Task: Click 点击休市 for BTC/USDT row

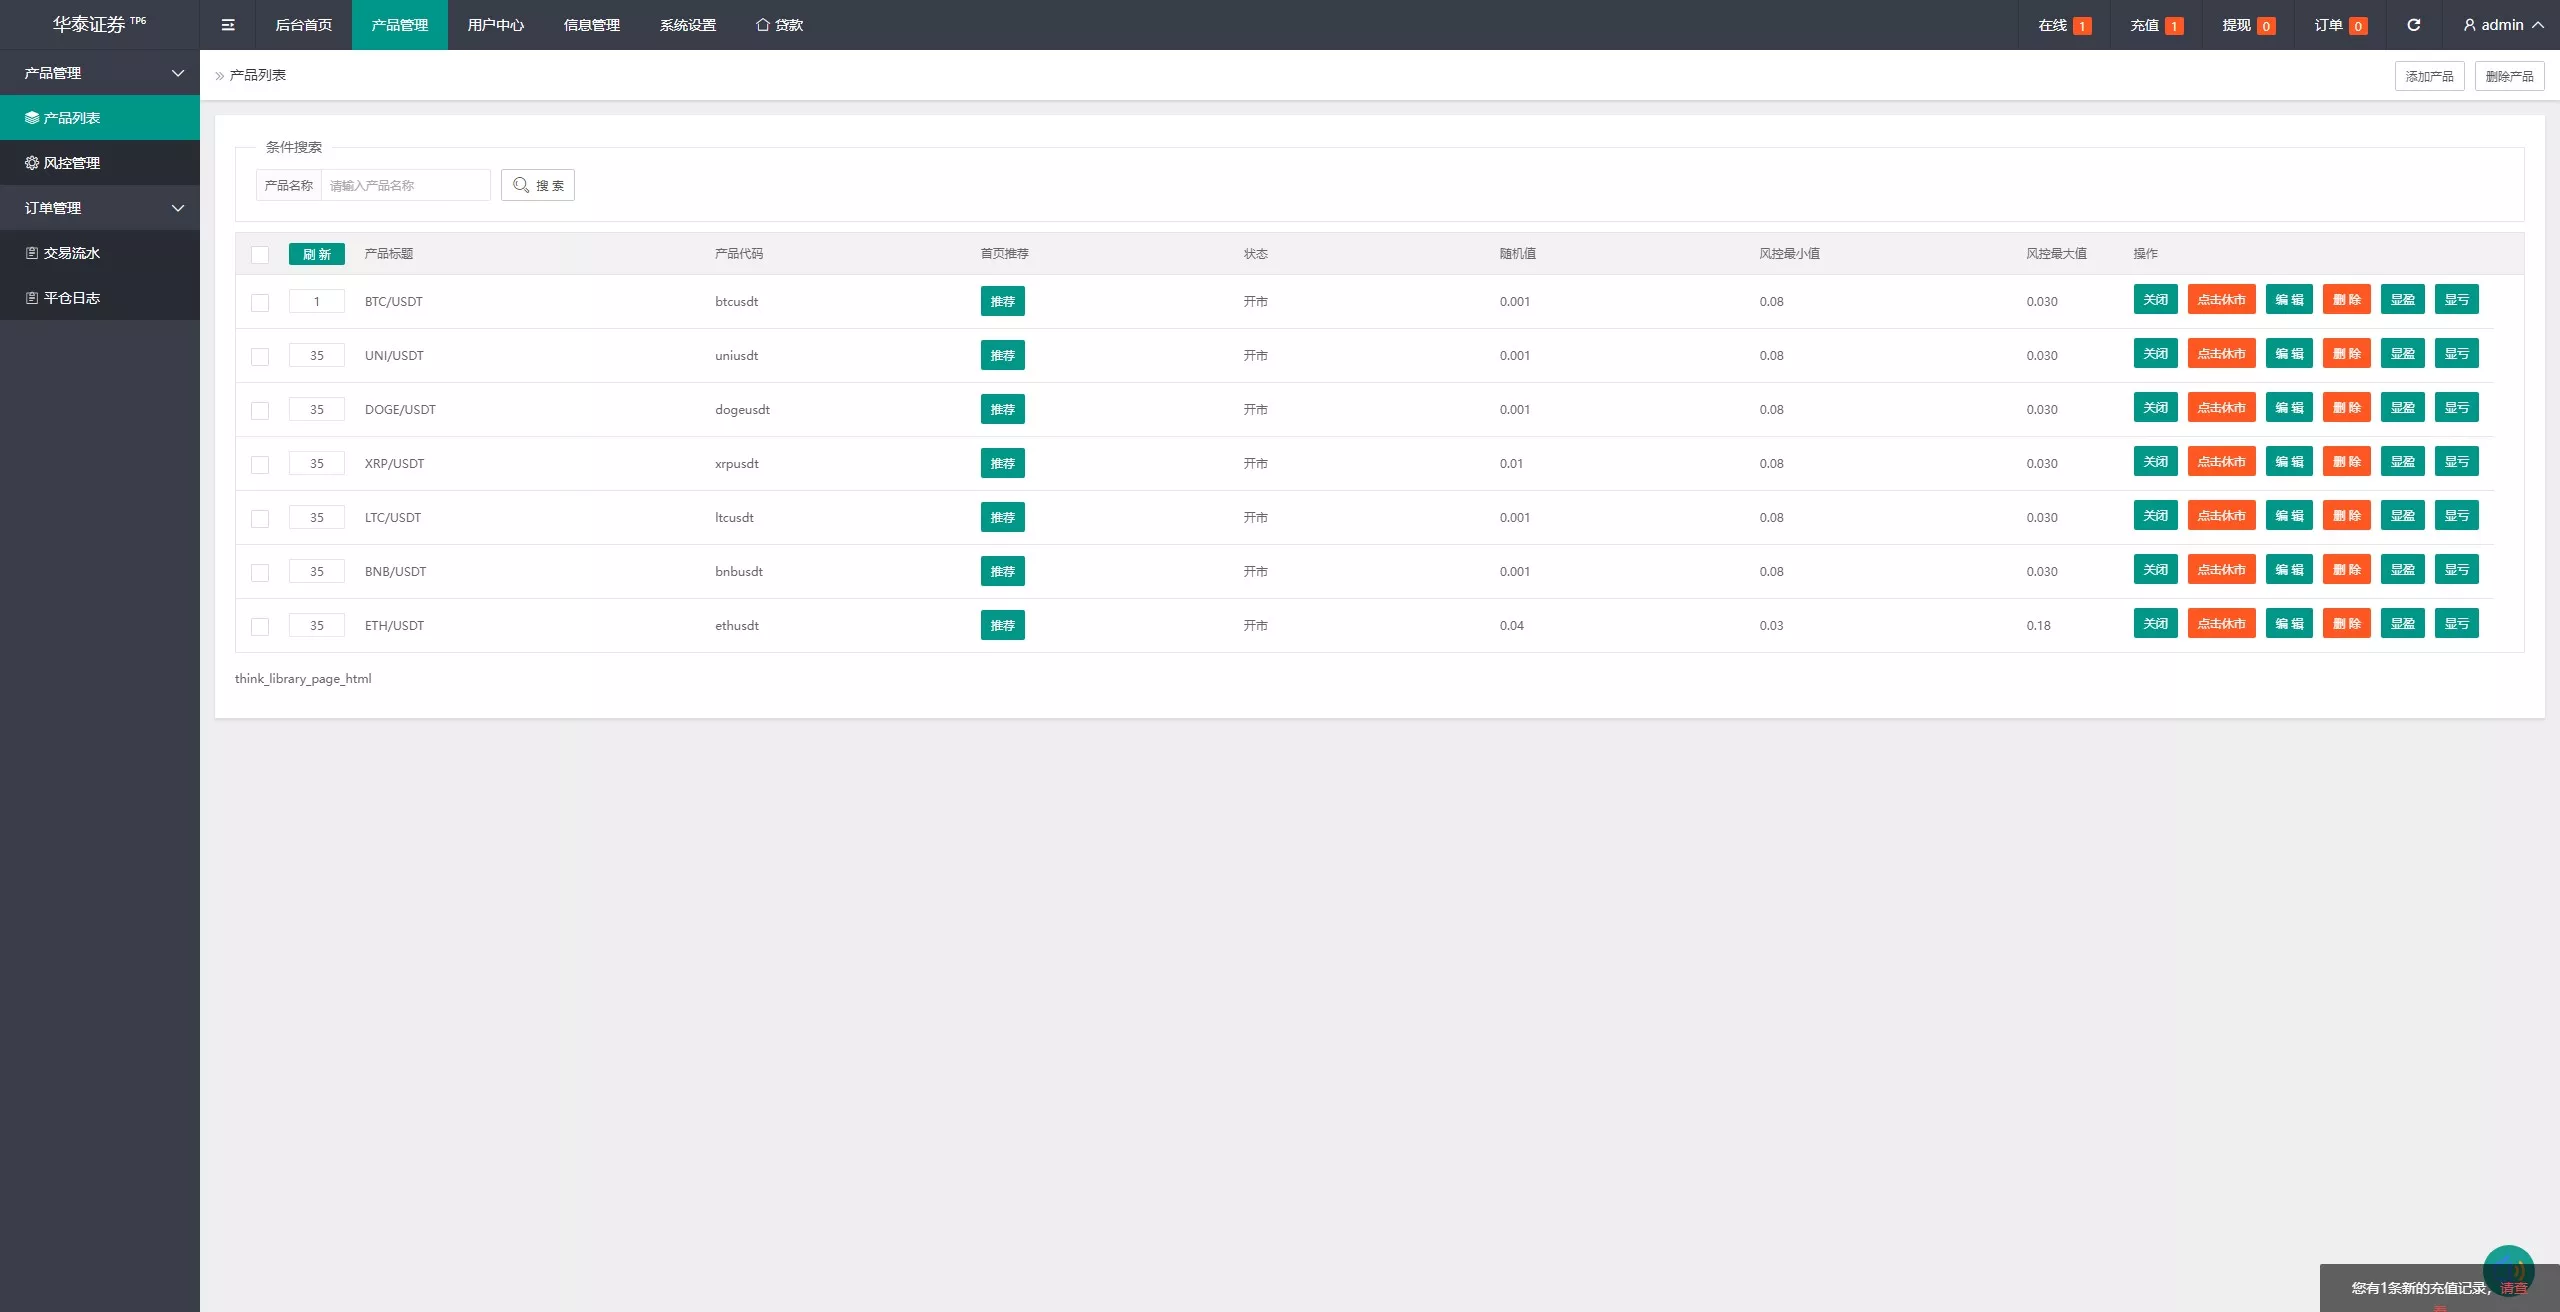Action: pyautogui.click(x=2221, y=299)
